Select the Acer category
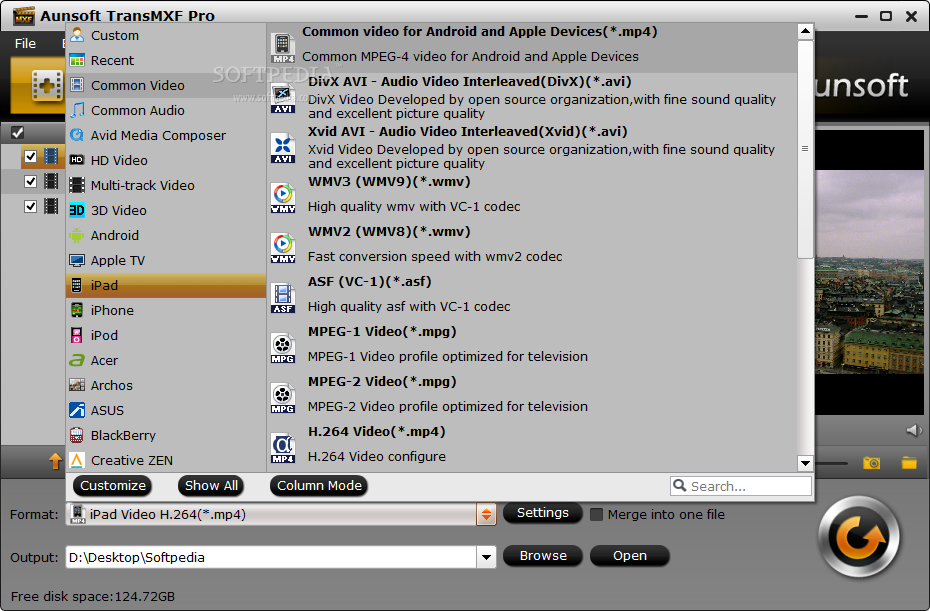 pyautogui.click(x=166, y=360)
